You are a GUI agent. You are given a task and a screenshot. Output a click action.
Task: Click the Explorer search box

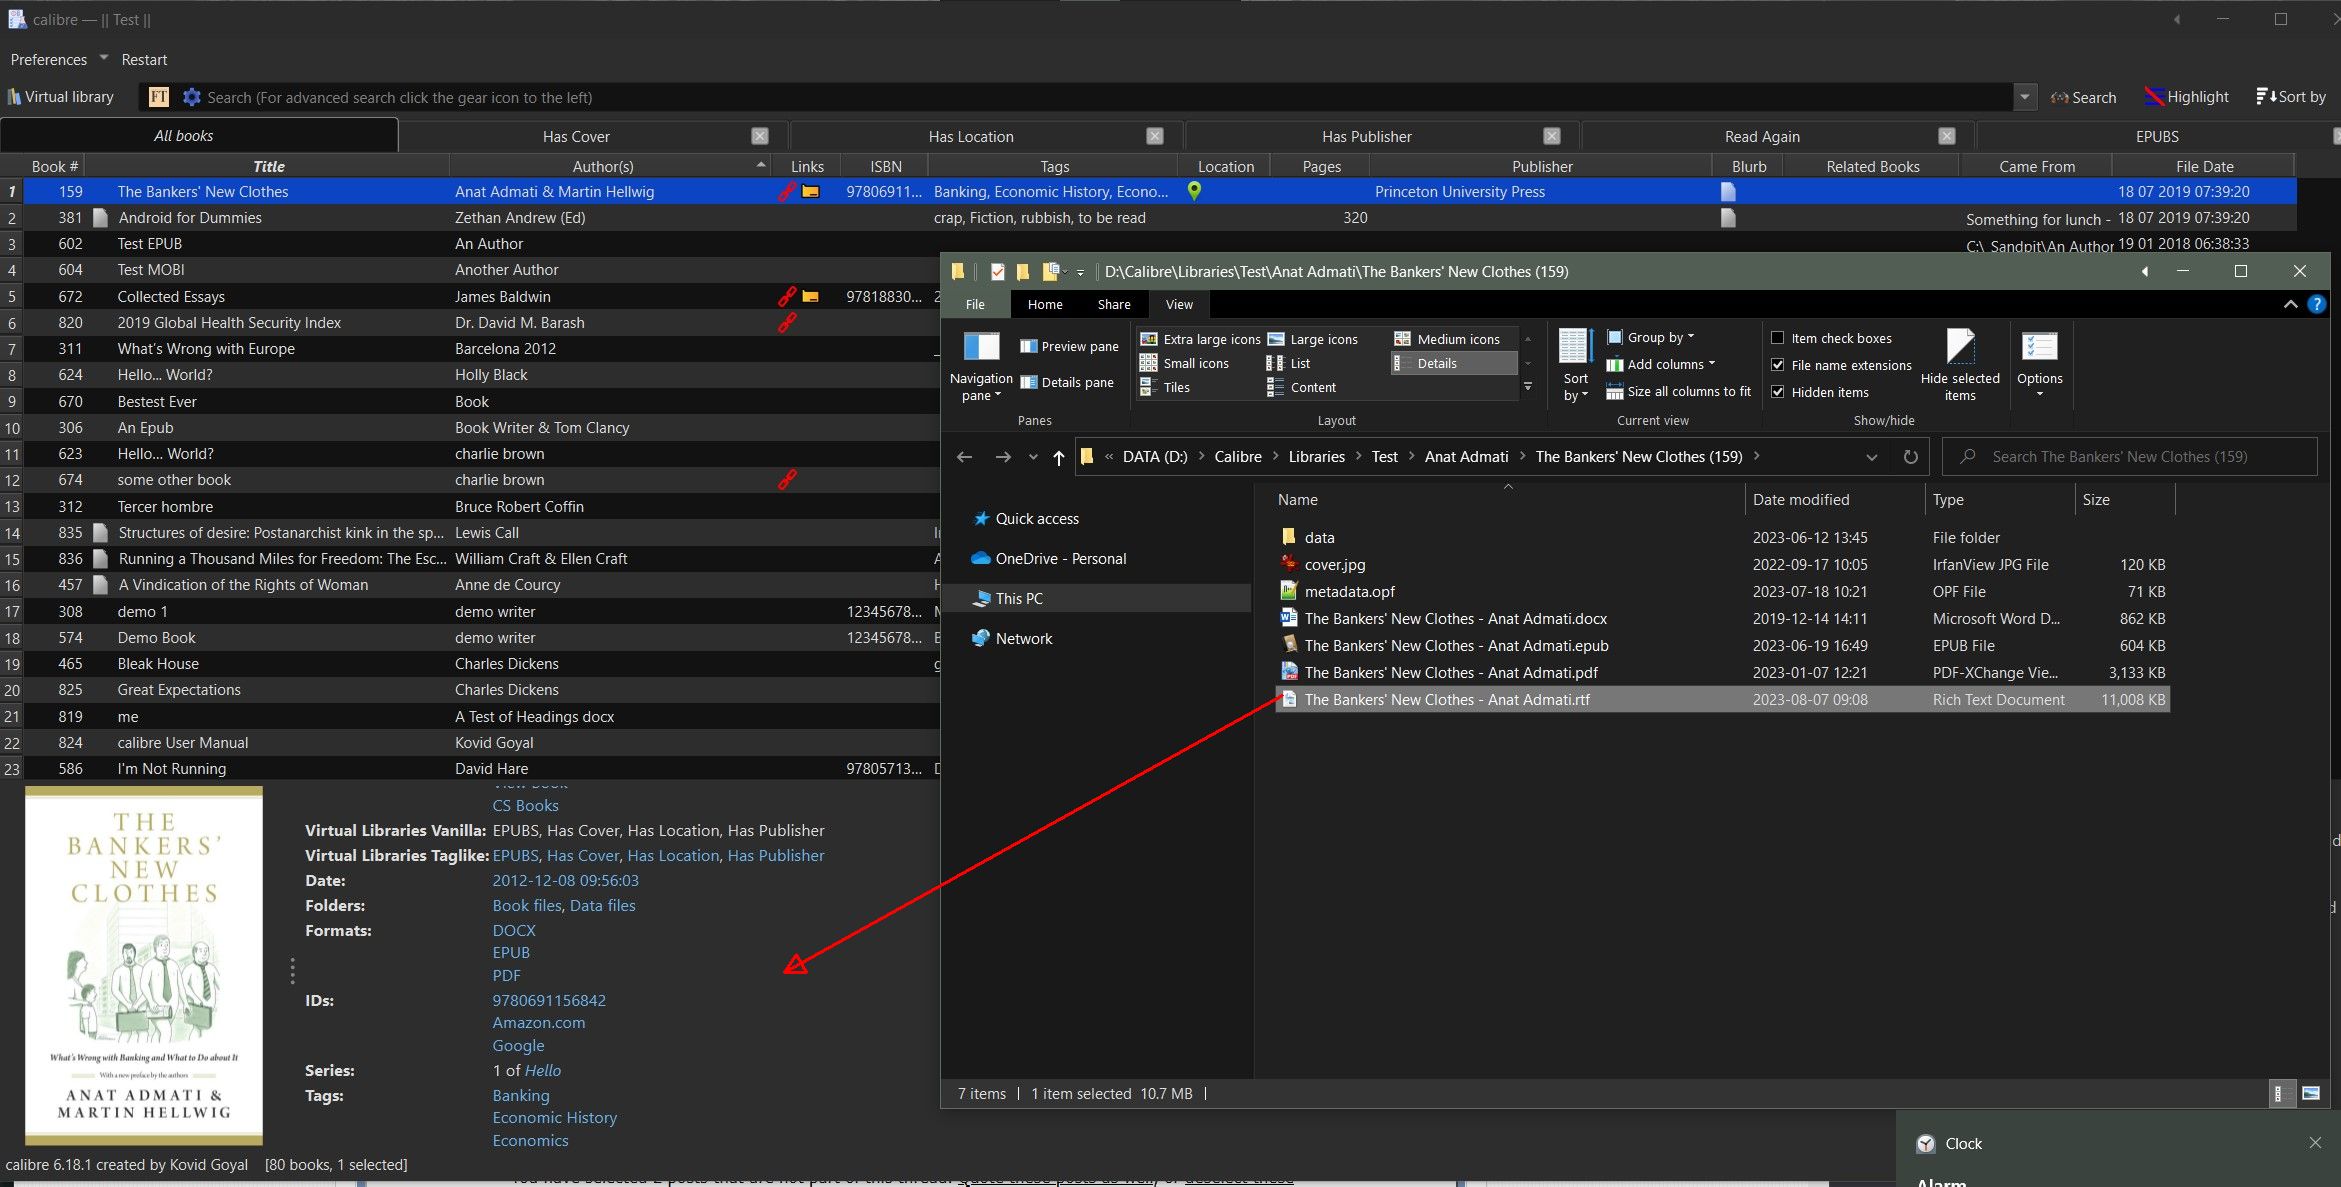click(2130, 457)
